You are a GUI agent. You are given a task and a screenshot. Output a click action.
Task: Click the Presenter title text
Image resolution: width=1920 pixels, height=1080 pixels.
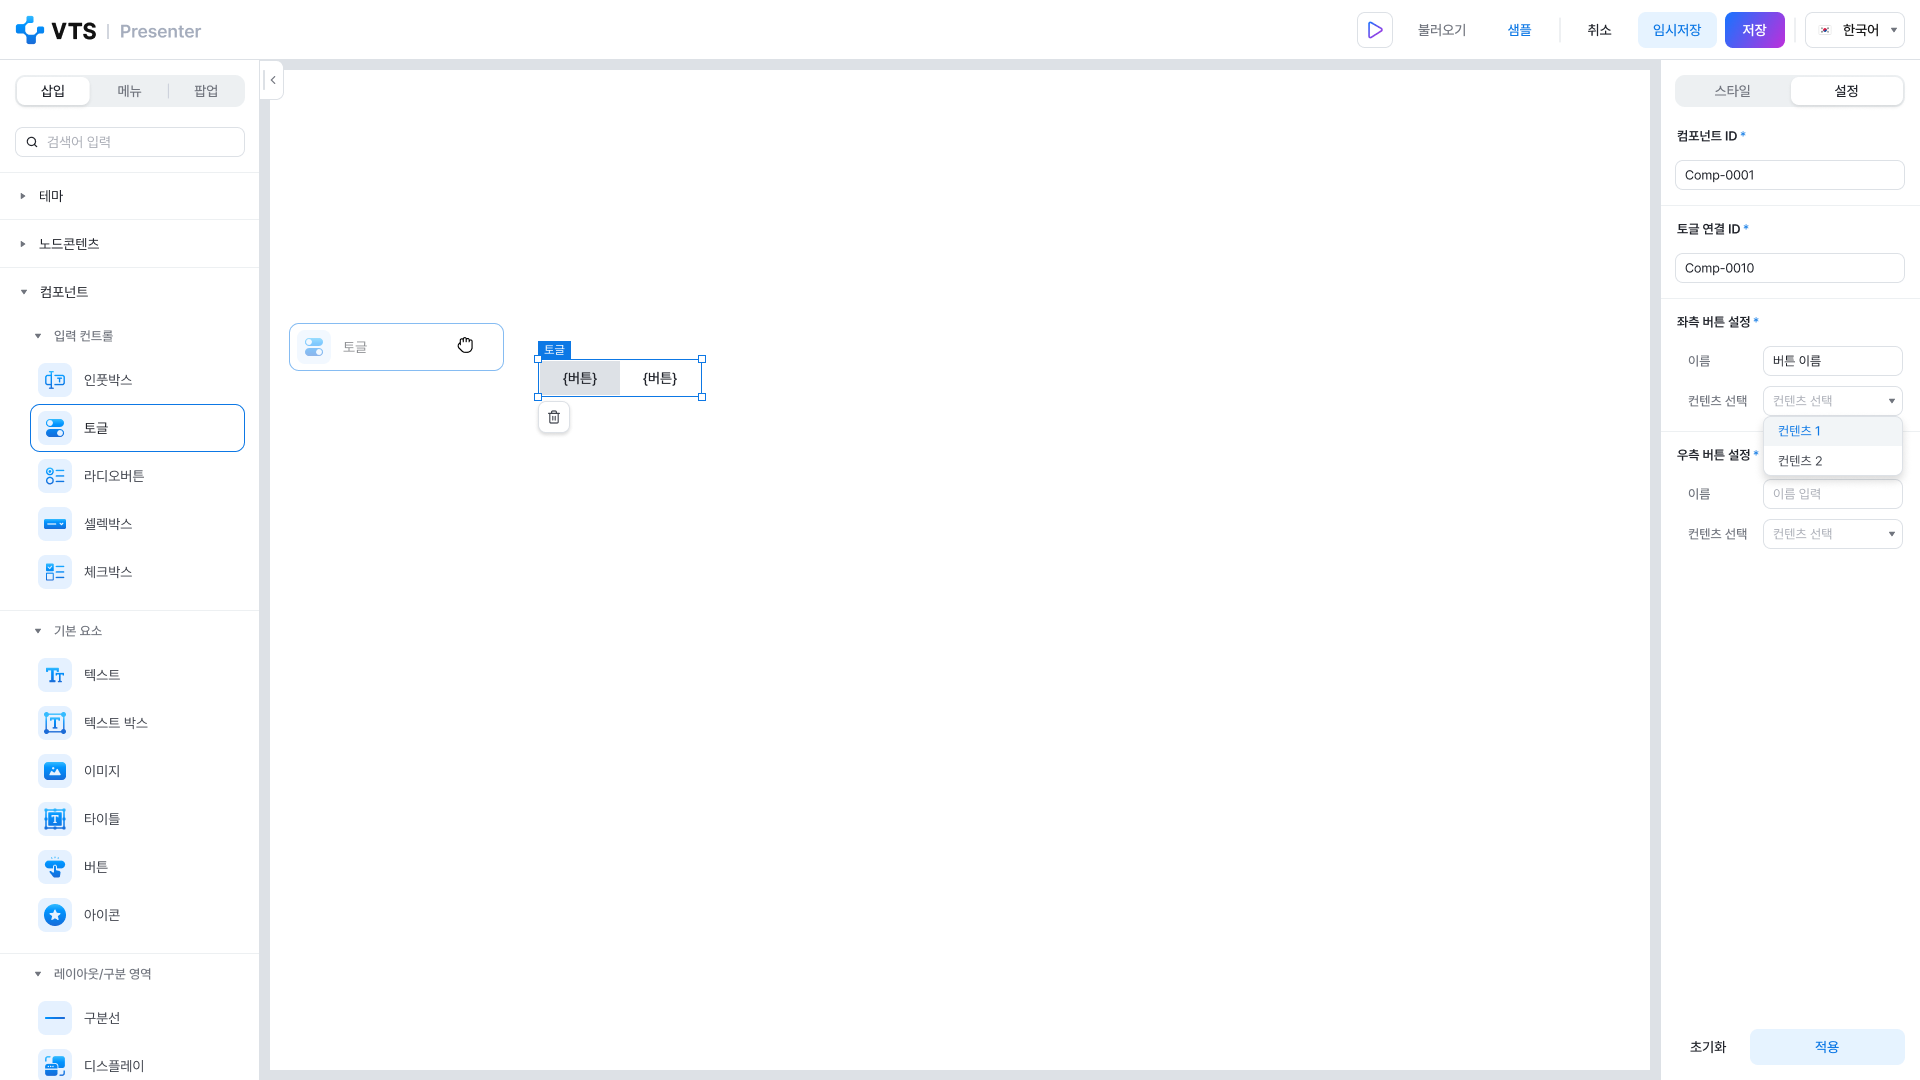pos(160,31)
